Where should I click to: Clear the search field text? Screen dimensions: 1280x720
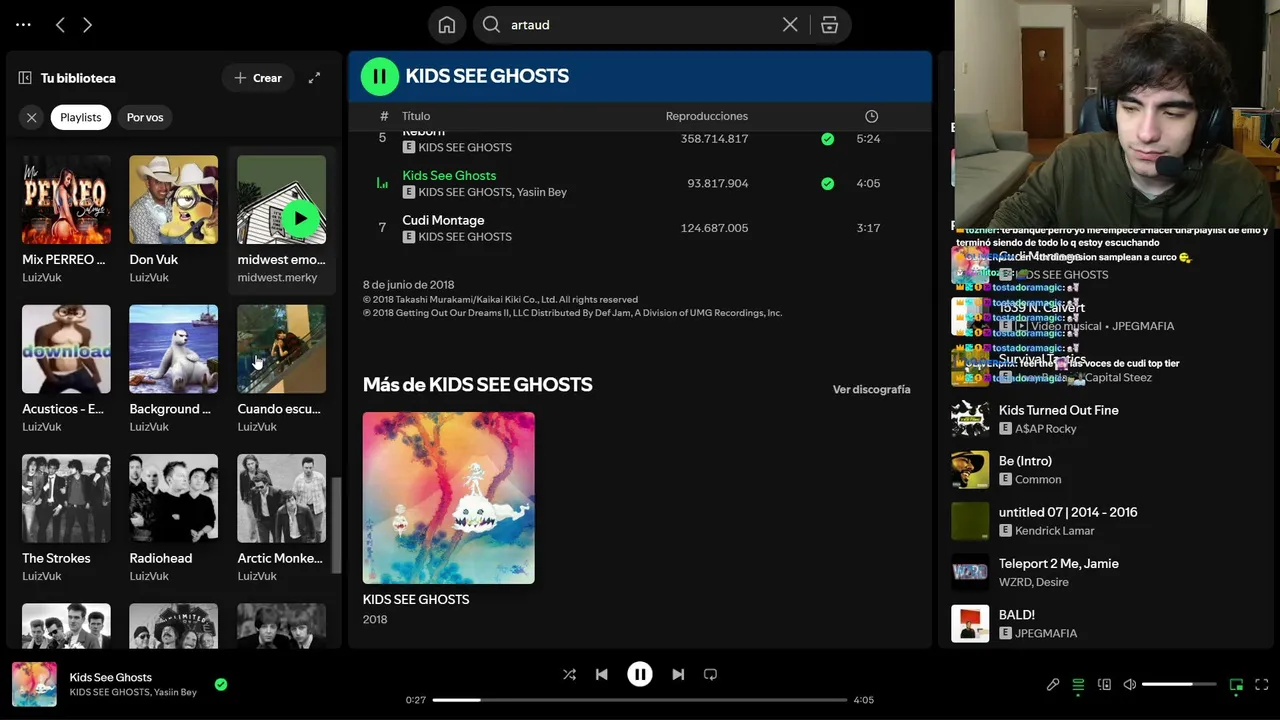pyautogui.click(x=790, y=25)
